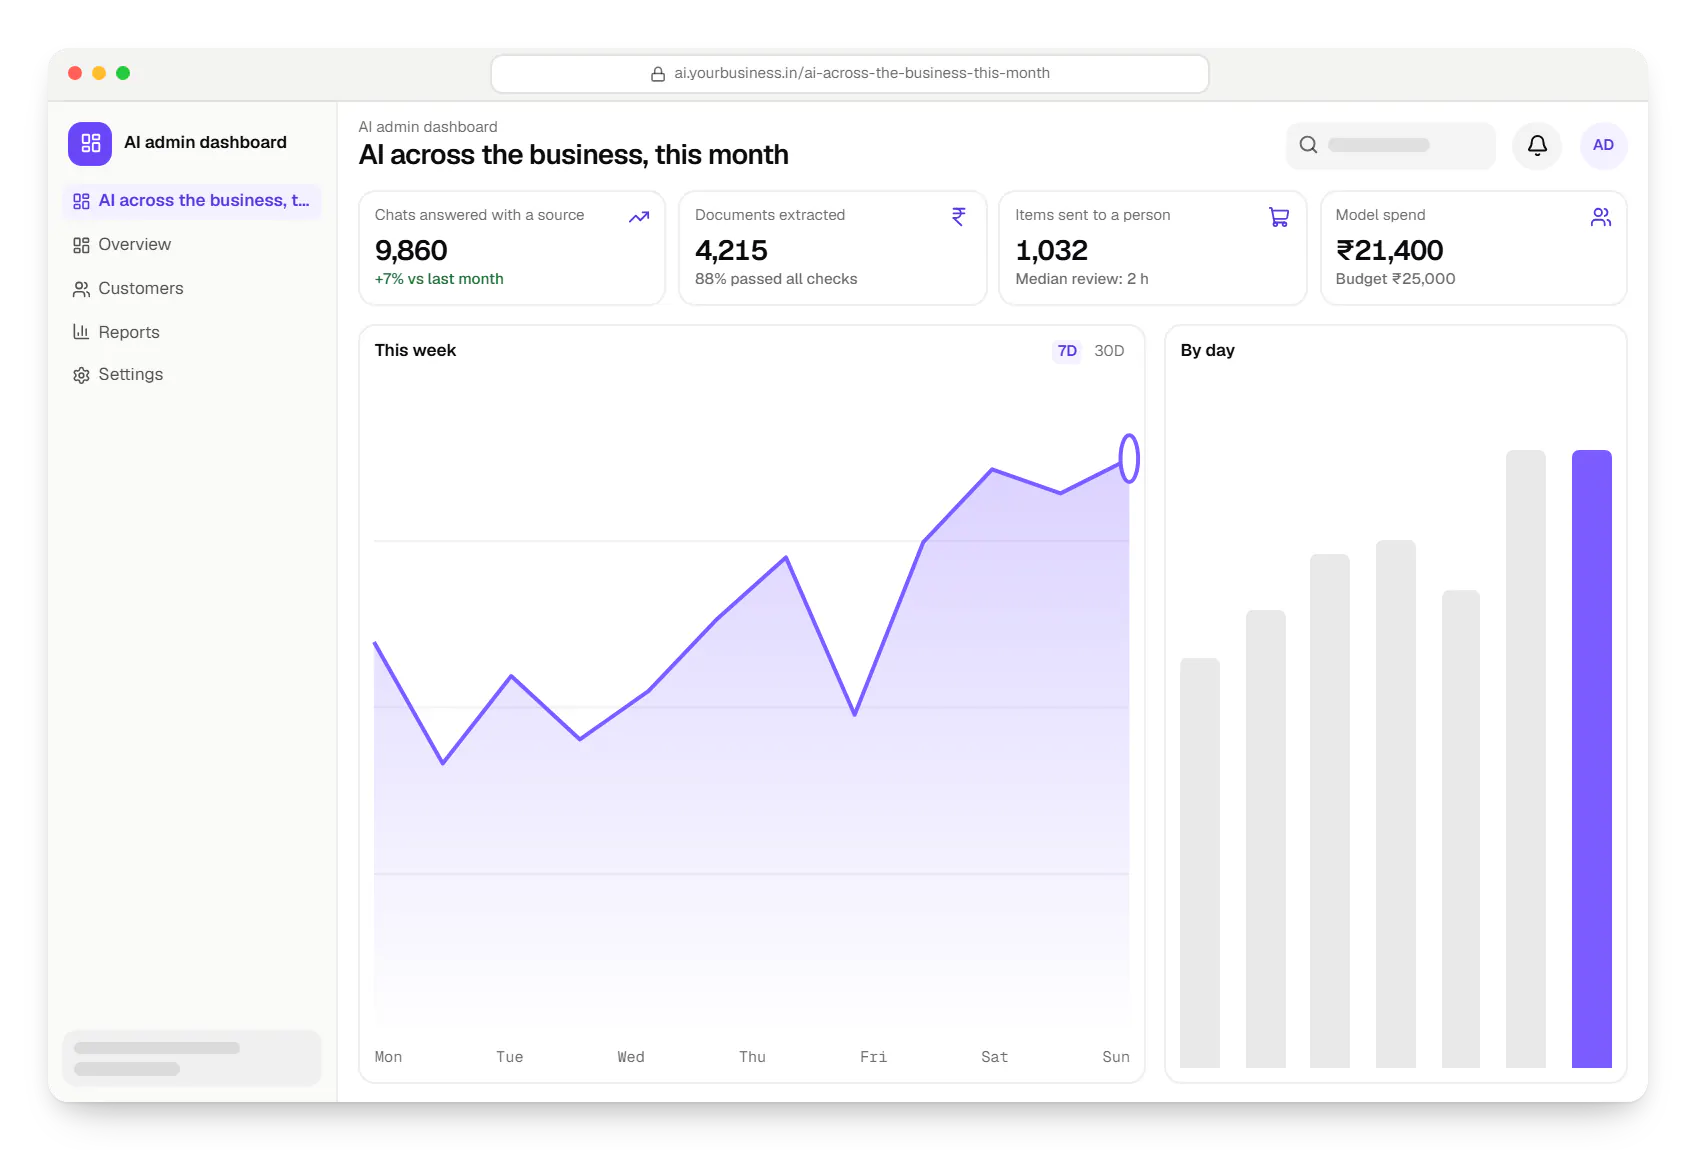The image size is (1696, 1150).
Task: Click the 'Wed' axis label
Action: (x=631, y=1057)
